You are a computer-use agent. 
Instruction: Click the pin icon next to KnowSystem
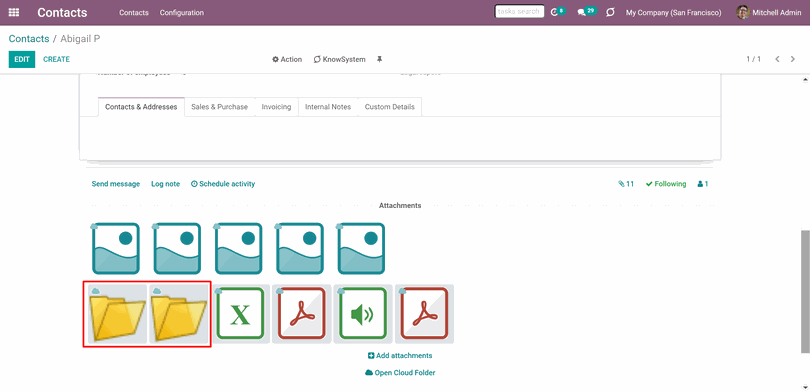[x=379, y=59]
